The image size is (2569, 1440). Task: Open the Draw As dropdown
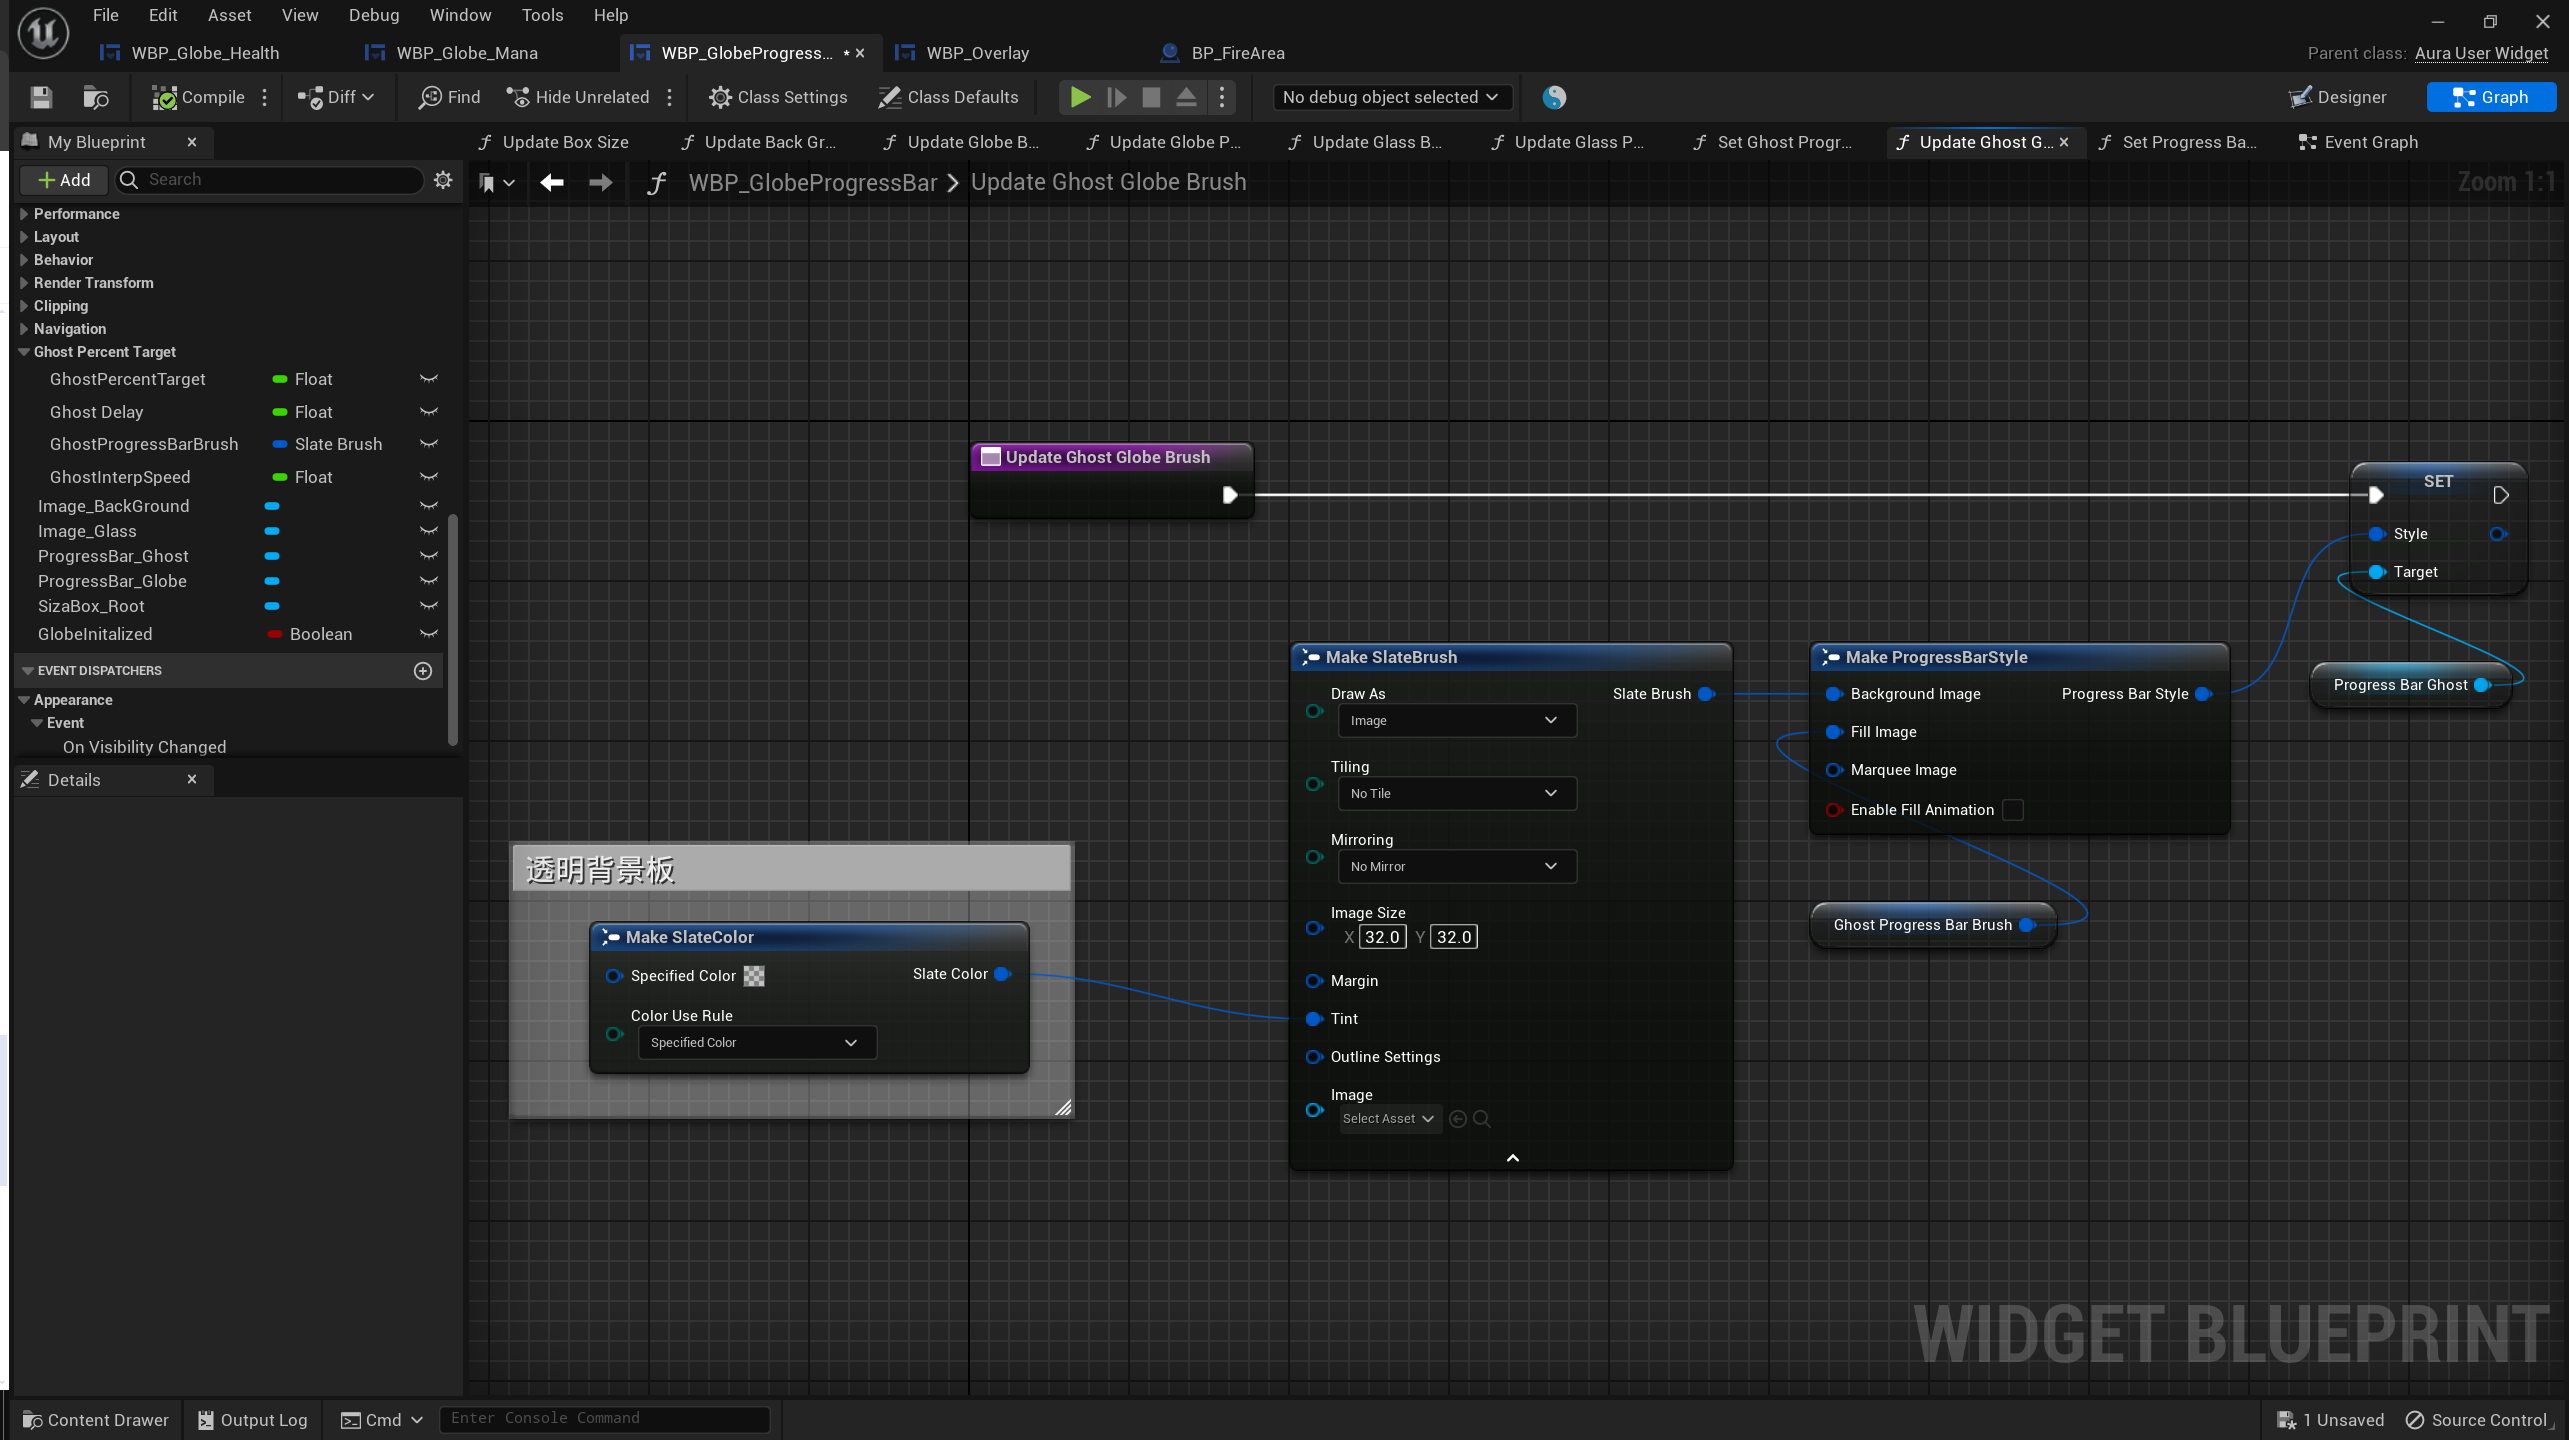point(1456,721)
